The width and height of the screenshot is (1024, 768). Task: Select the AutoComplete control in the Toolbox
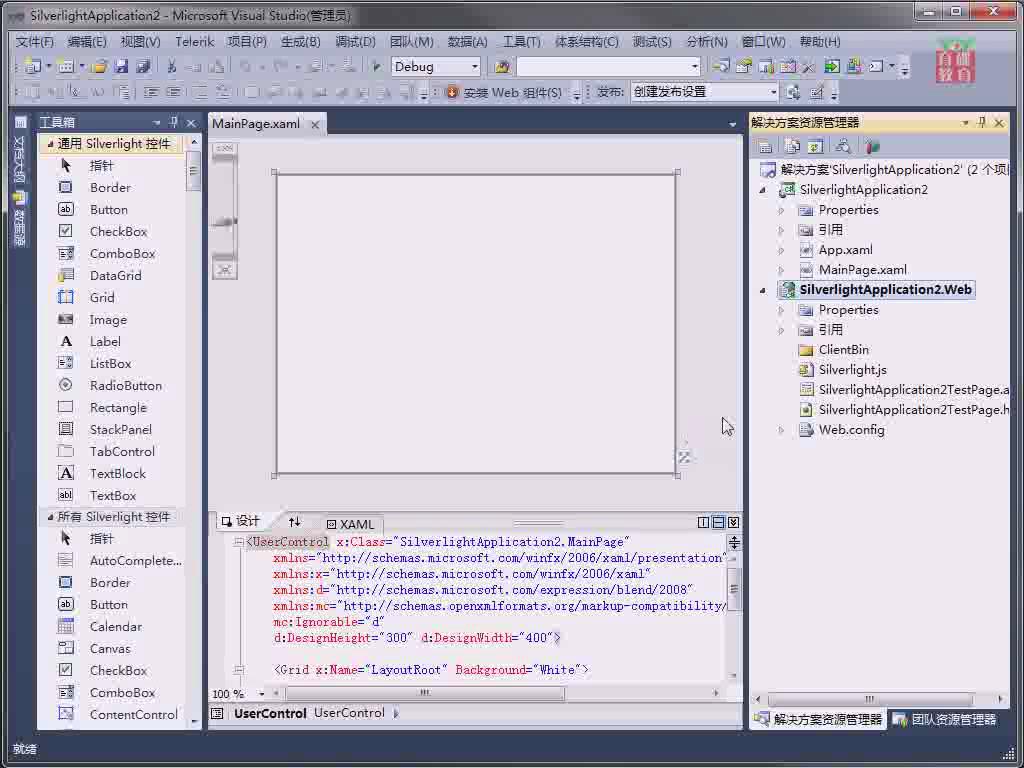135,560
